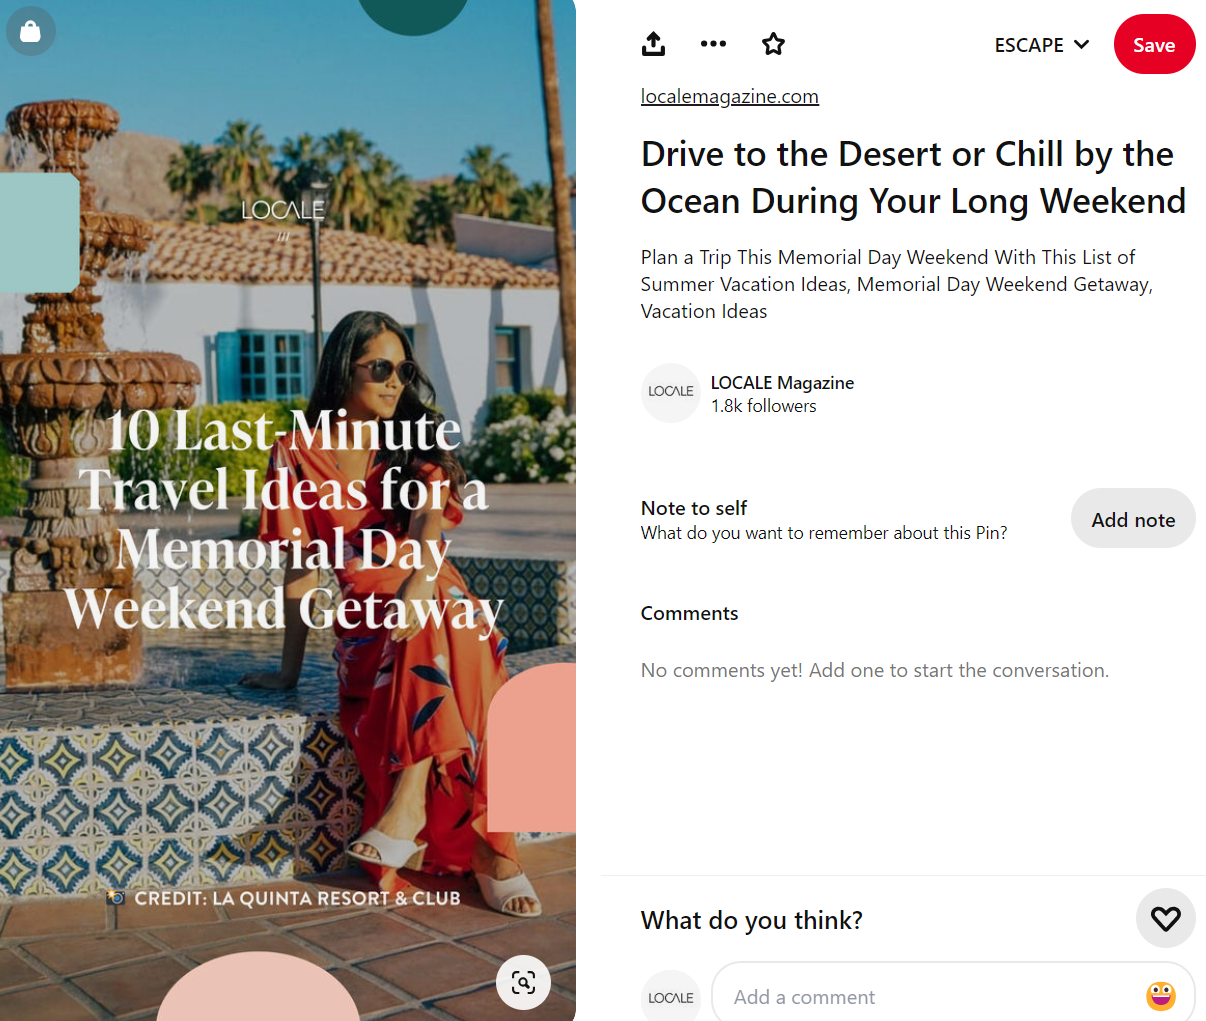This screenshot has width=1206, height=1021.
Task: Click the Add note button
Action: pyautogui.click(x=1133, y=519)
